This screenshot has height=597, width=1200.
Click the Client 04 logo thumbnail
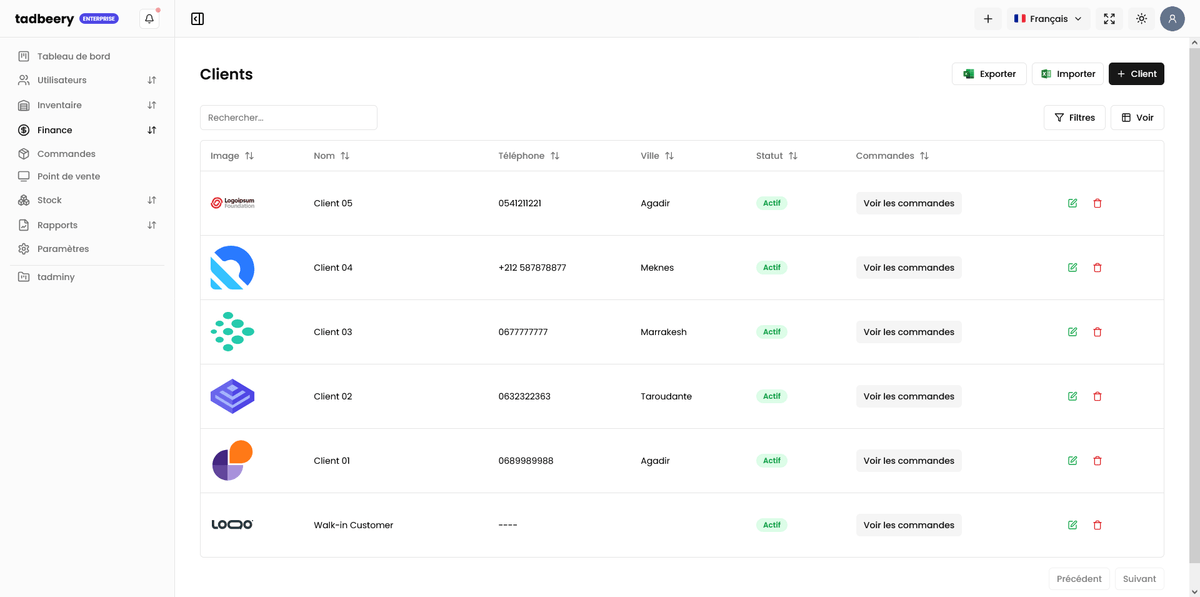(x=232, y=268)
